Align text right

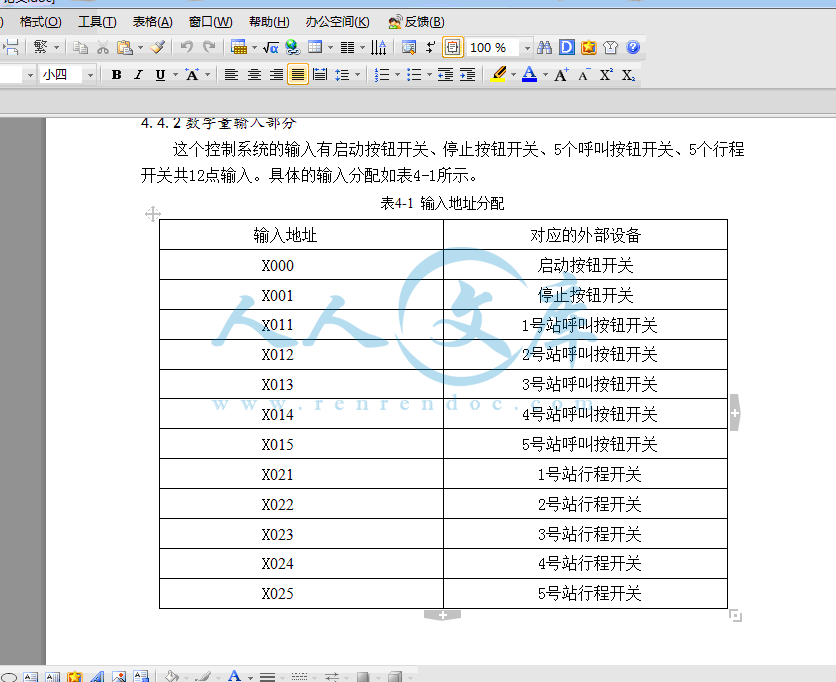(x=276, y=75)
